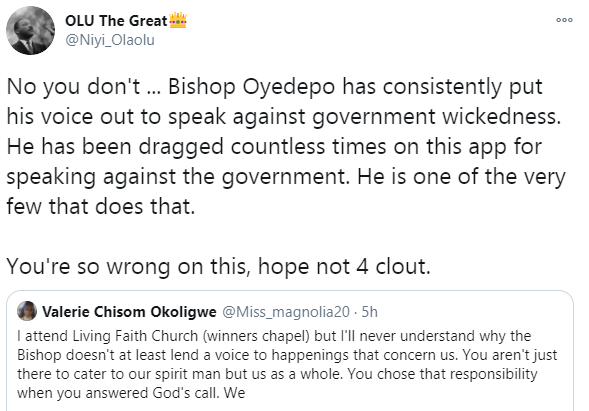
Task: Click the quoted text ending 'God's call. We'
Action: pos(131,393)
